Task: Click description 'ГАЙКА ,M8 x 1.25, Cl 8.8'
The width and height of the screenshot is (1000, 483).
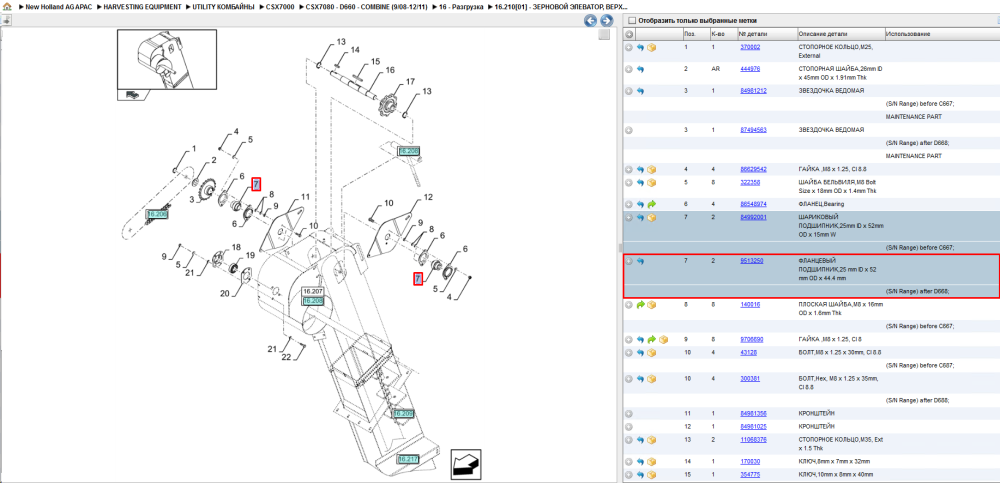Action: (x=832, y=169)
